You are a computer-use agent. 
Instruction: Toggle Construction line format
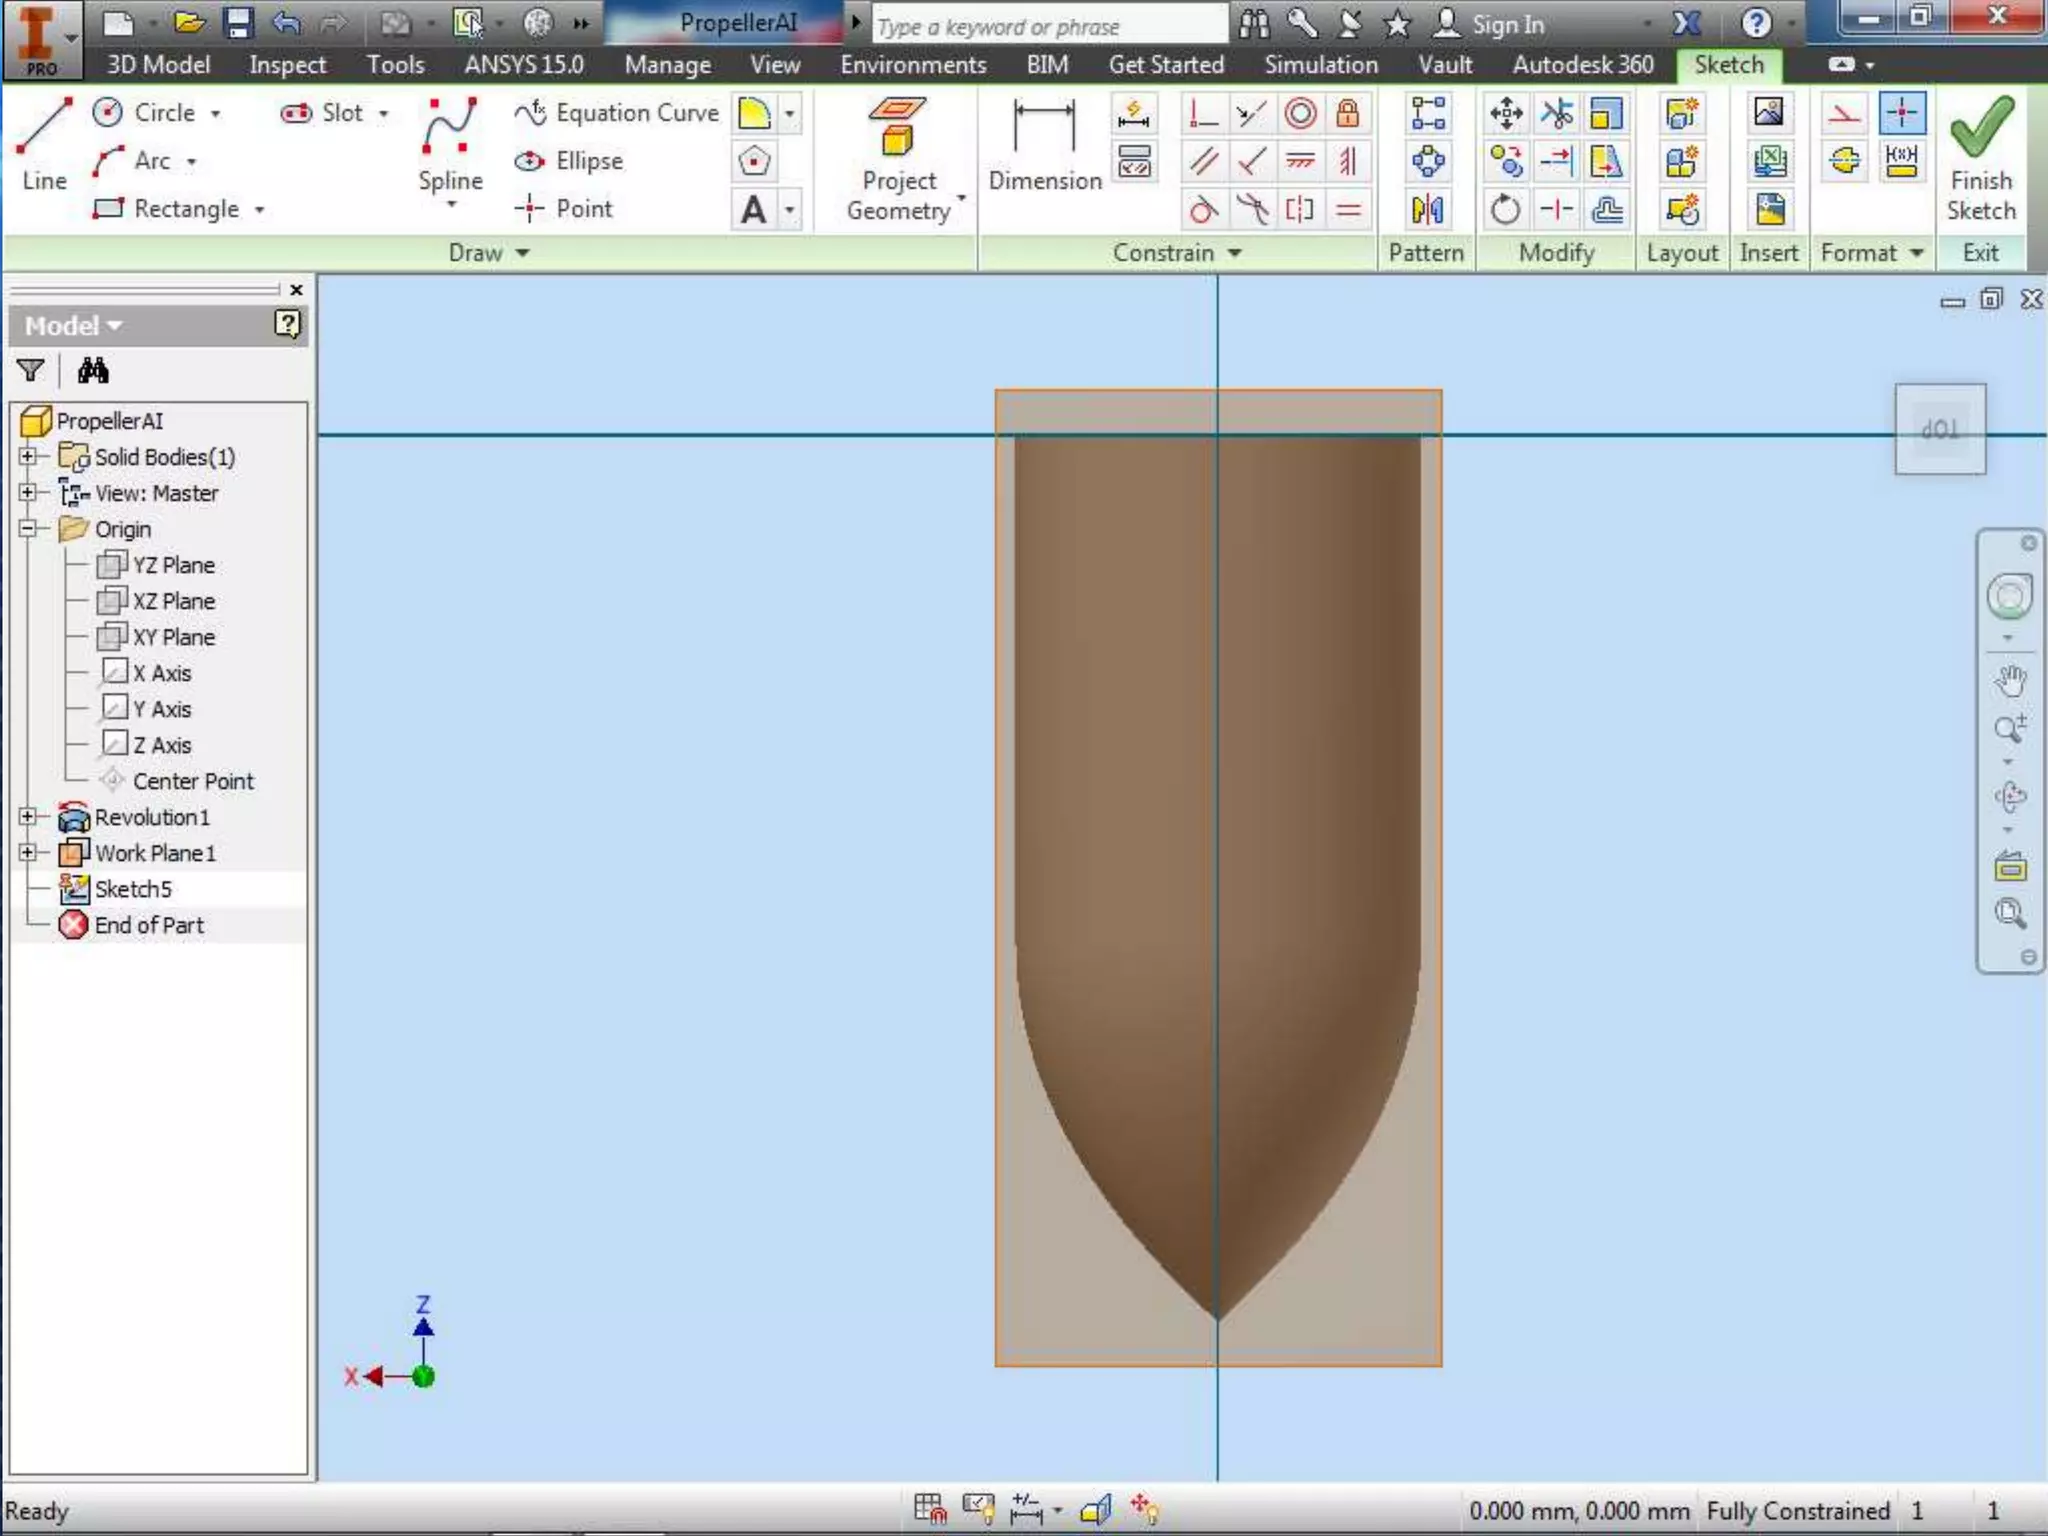pos(1845,113)
